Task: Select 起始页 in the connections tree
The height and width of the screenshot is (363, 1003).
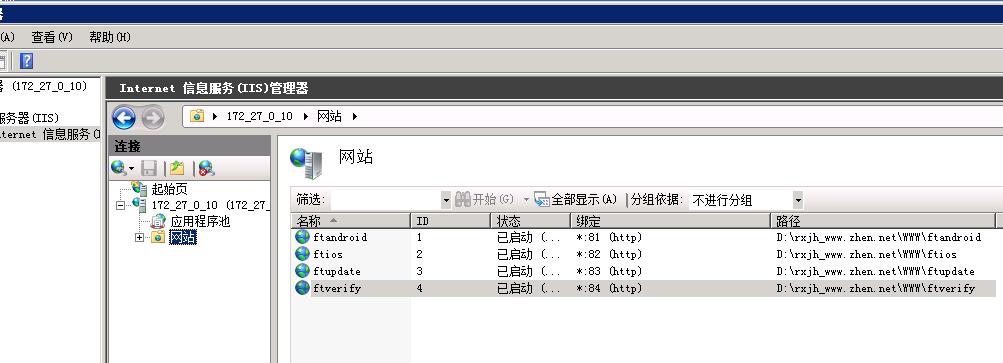Action: [170, 189]
